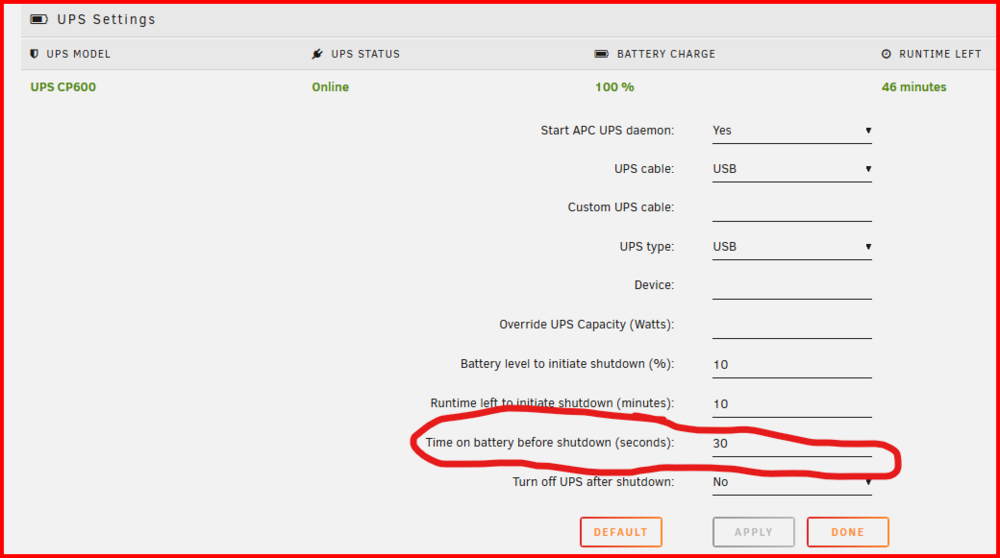Click the Turn off UPS after shutdown label
Image resolution: width=1000 pixels, height=558 pixels.
593,482
